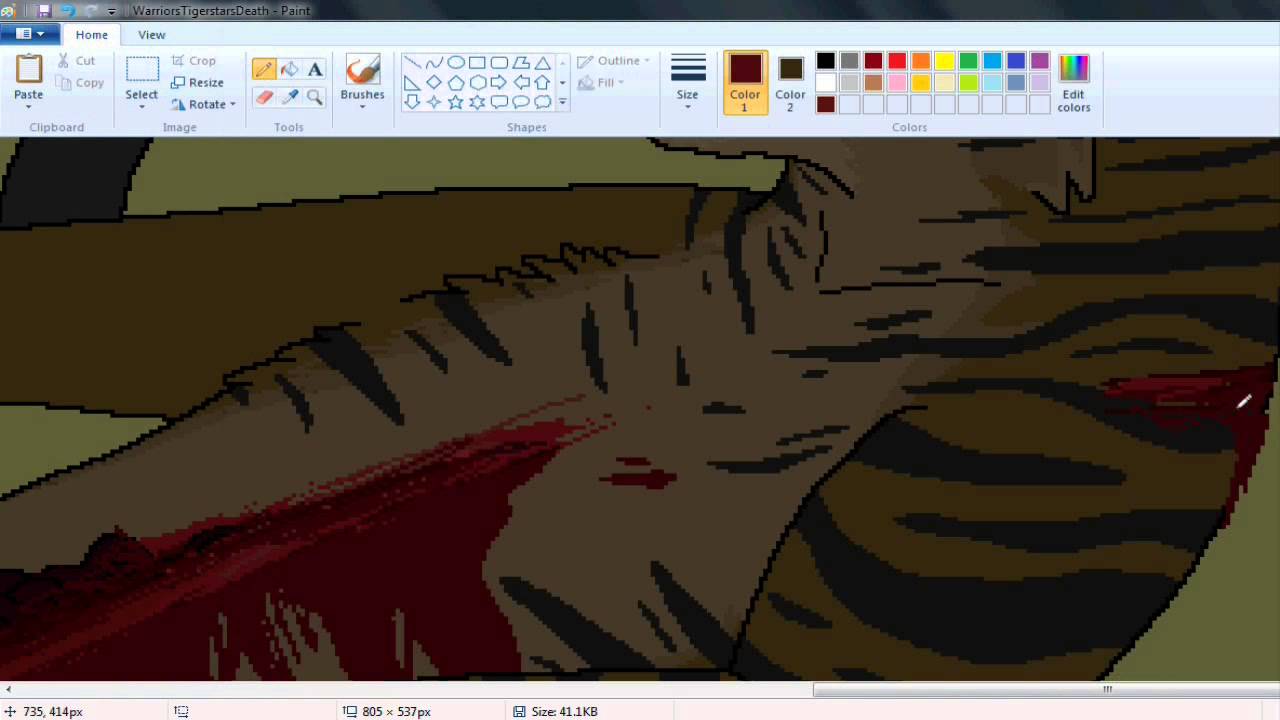
Task: Select the Pencil tool
Action: pyautogui.click(x=264, y=69)
